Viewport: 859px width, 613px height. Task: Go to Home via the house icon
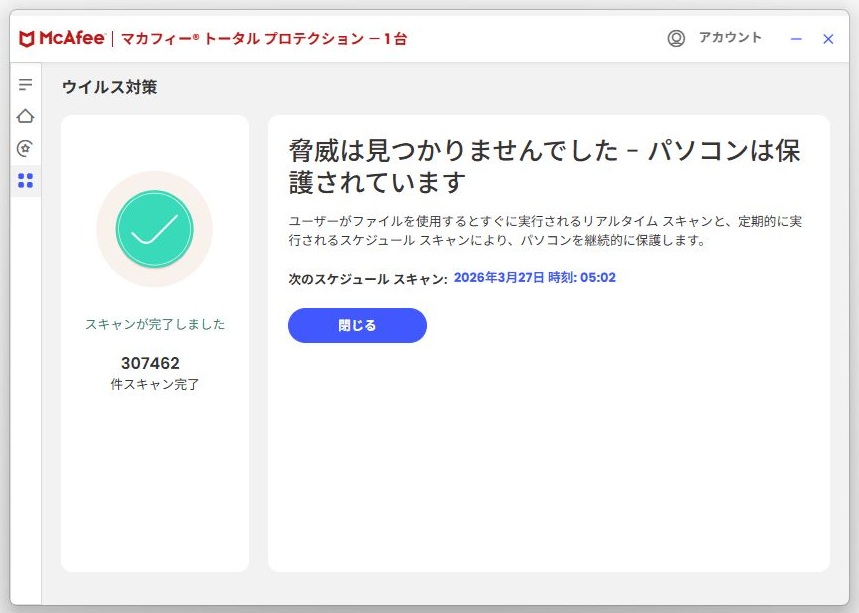tap(25, 116)
